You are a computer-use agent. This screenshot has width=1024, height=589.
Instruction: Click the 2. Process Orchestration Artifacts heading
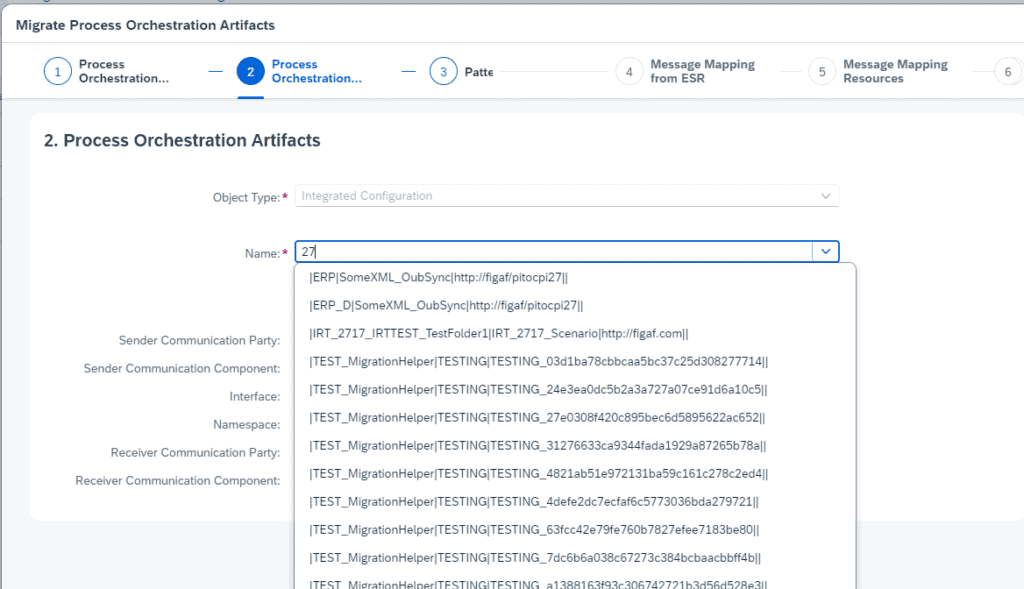[x=182, y=140]
